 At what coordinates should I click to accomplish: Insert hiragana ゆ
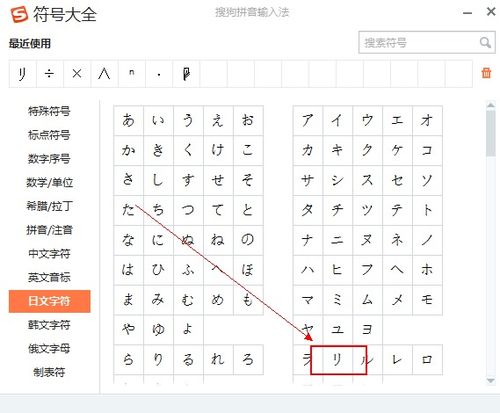click(158, 330)
